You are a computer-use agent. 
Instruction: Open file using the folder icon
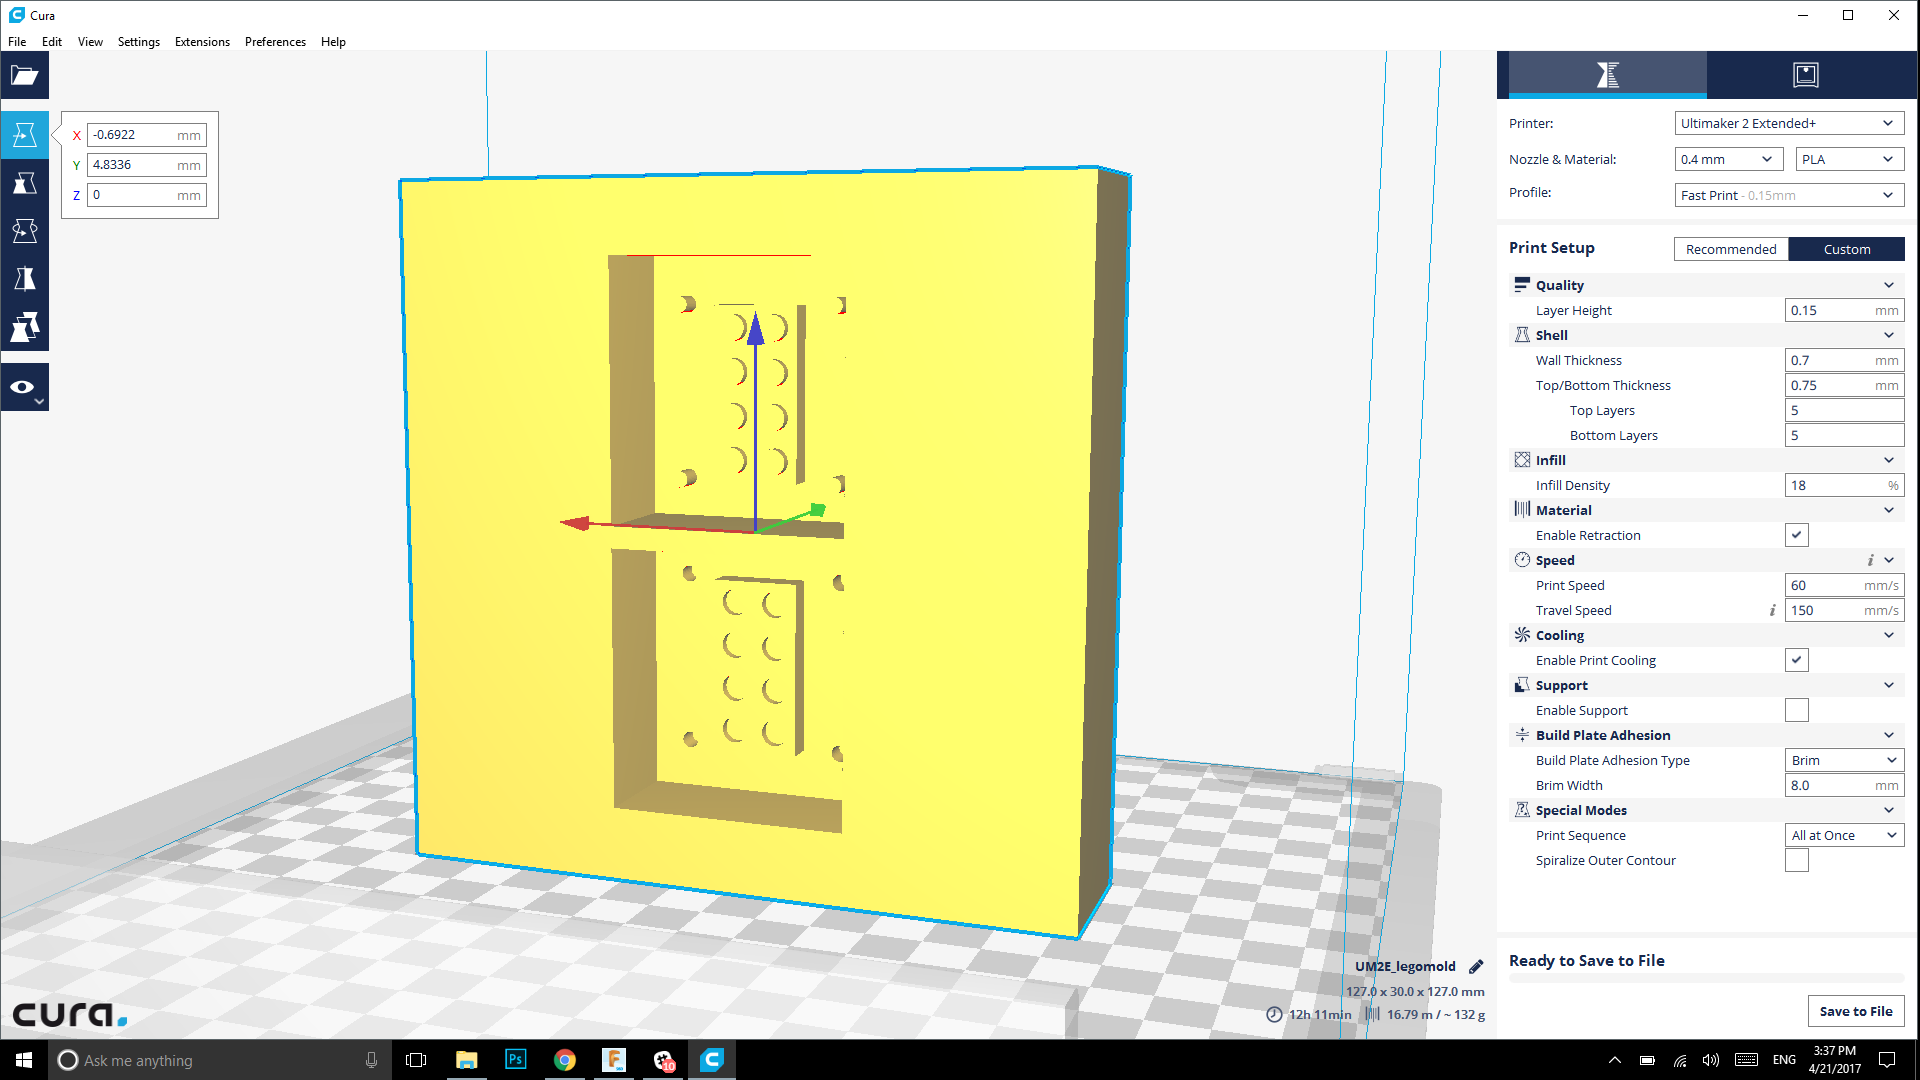(25, 76)
